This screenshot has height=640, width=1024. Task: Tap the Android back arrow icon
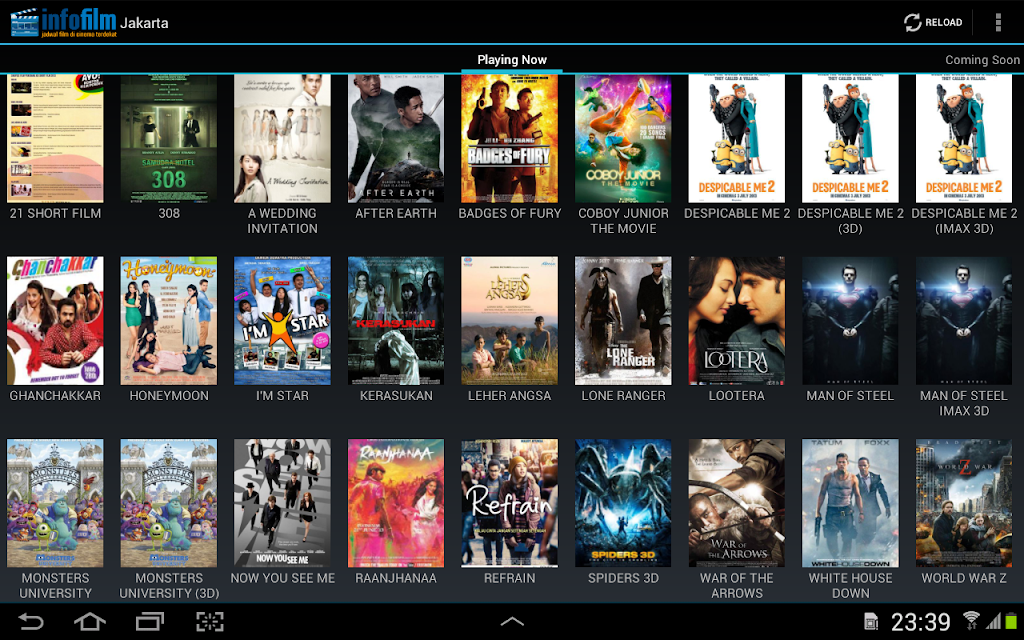[30, 621]
